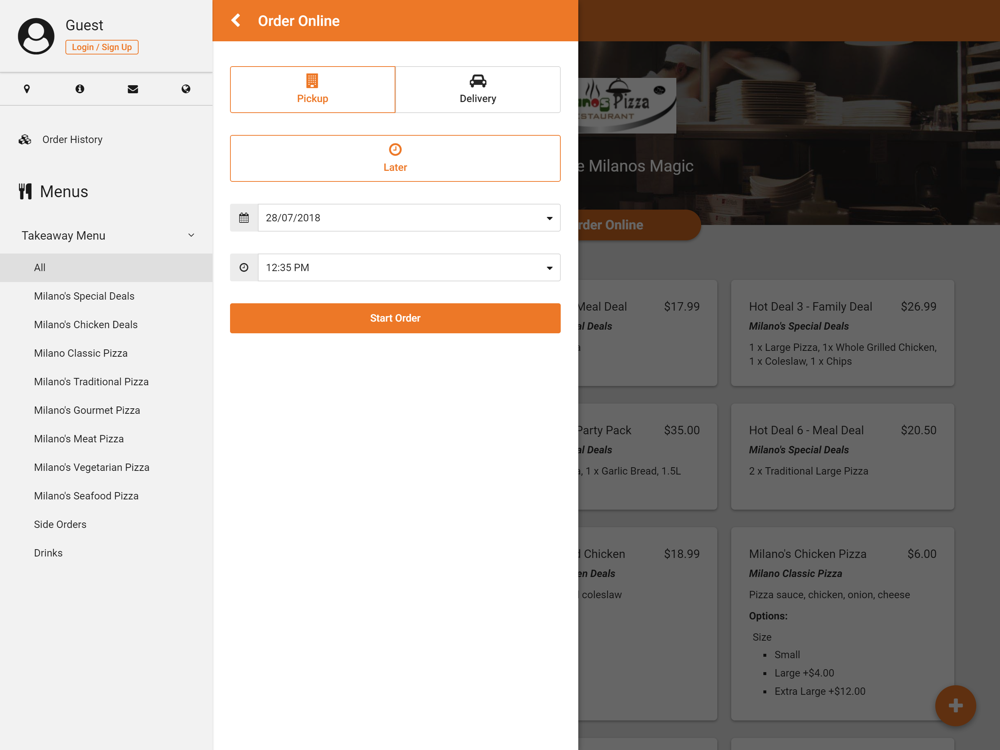The image size is (1000, 750).
Task: Collapse the Takeaway Menu section
Action: [x=191, y=235]
